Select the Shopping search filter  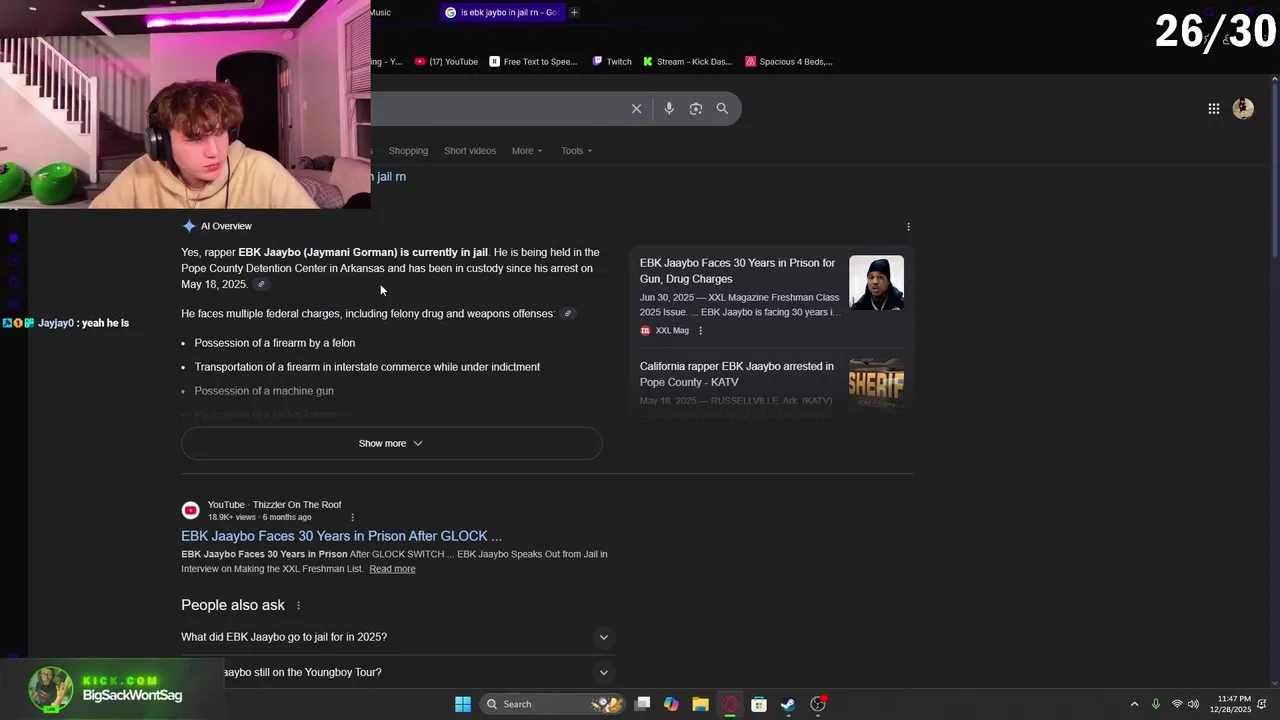408,151
